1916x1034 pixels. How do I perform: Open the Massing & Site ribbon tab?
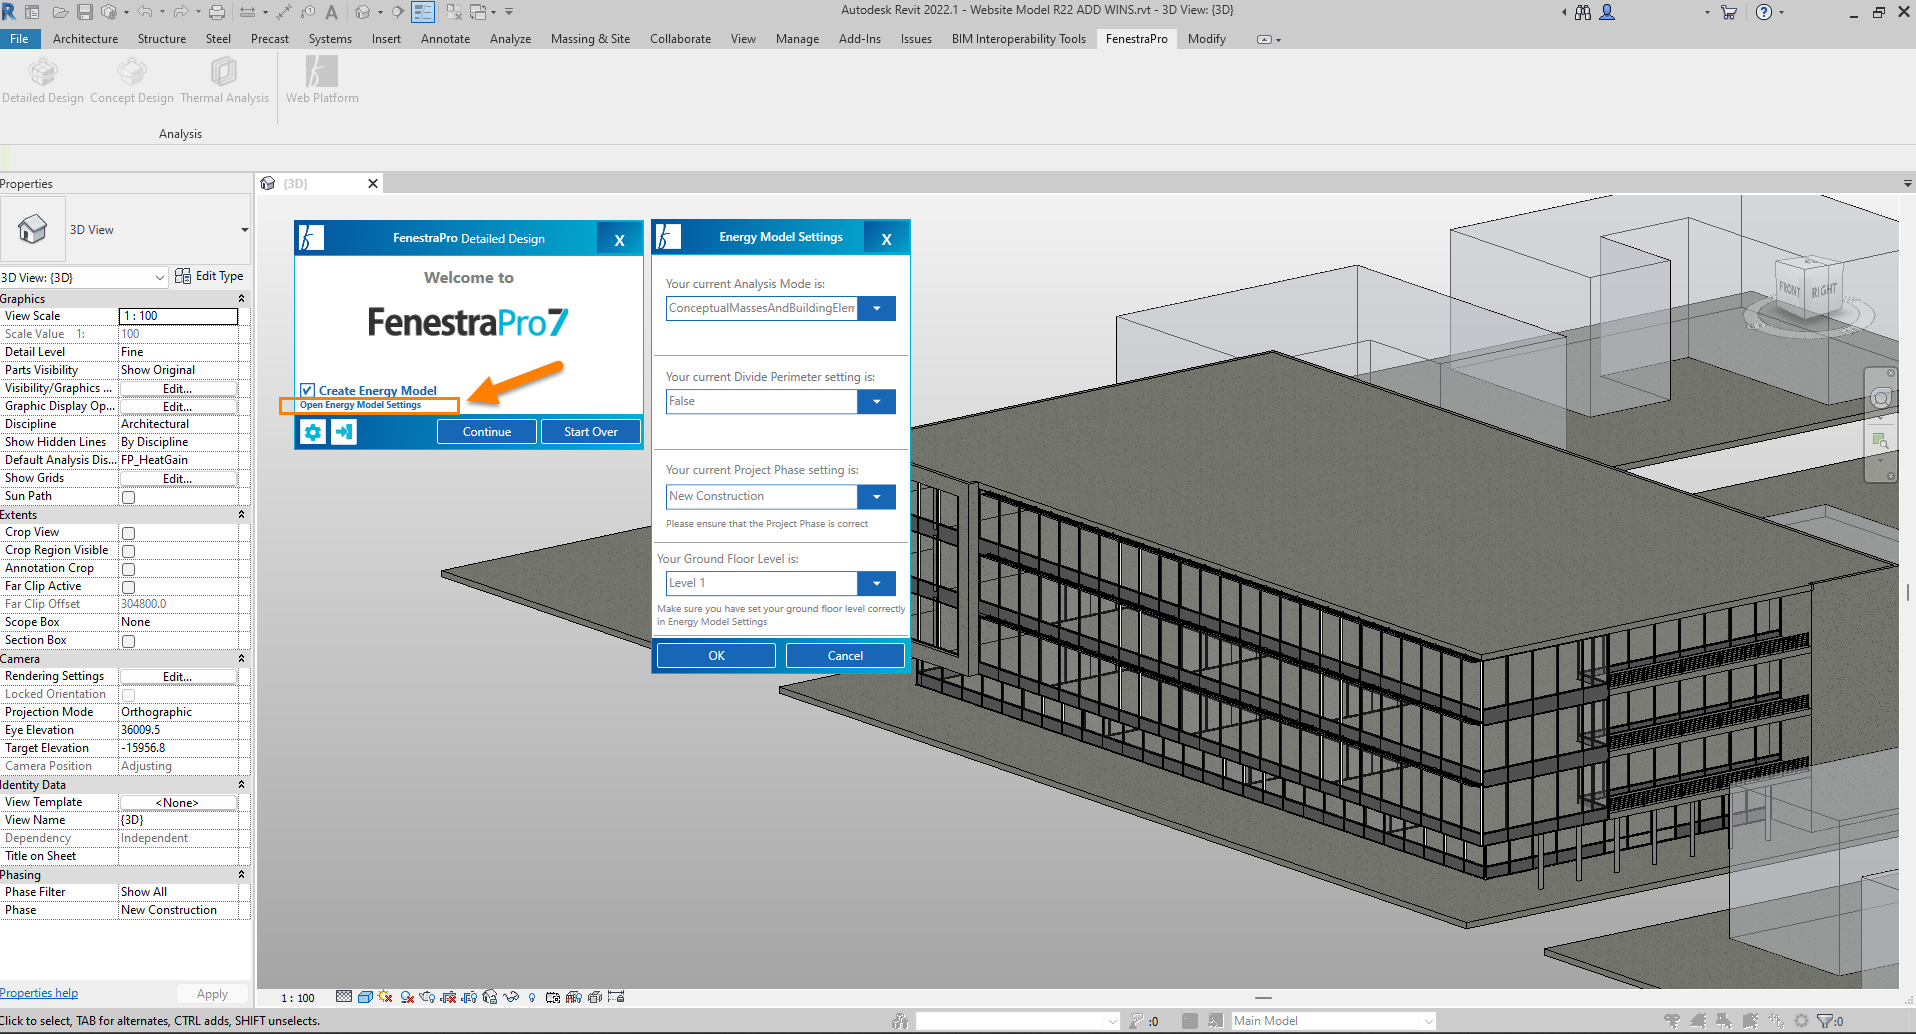pyautogui.click(x=590, y=39)
